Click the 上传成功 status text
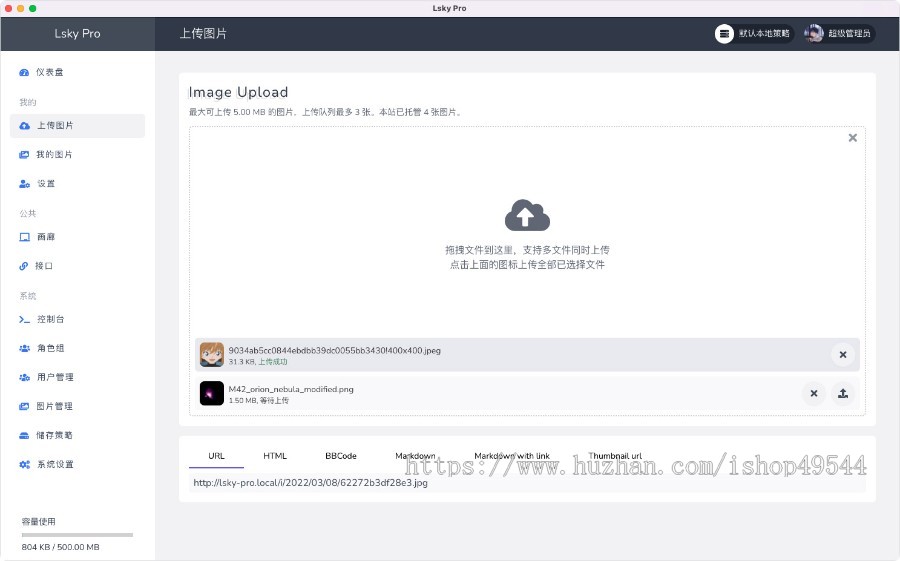 point(273,362)
